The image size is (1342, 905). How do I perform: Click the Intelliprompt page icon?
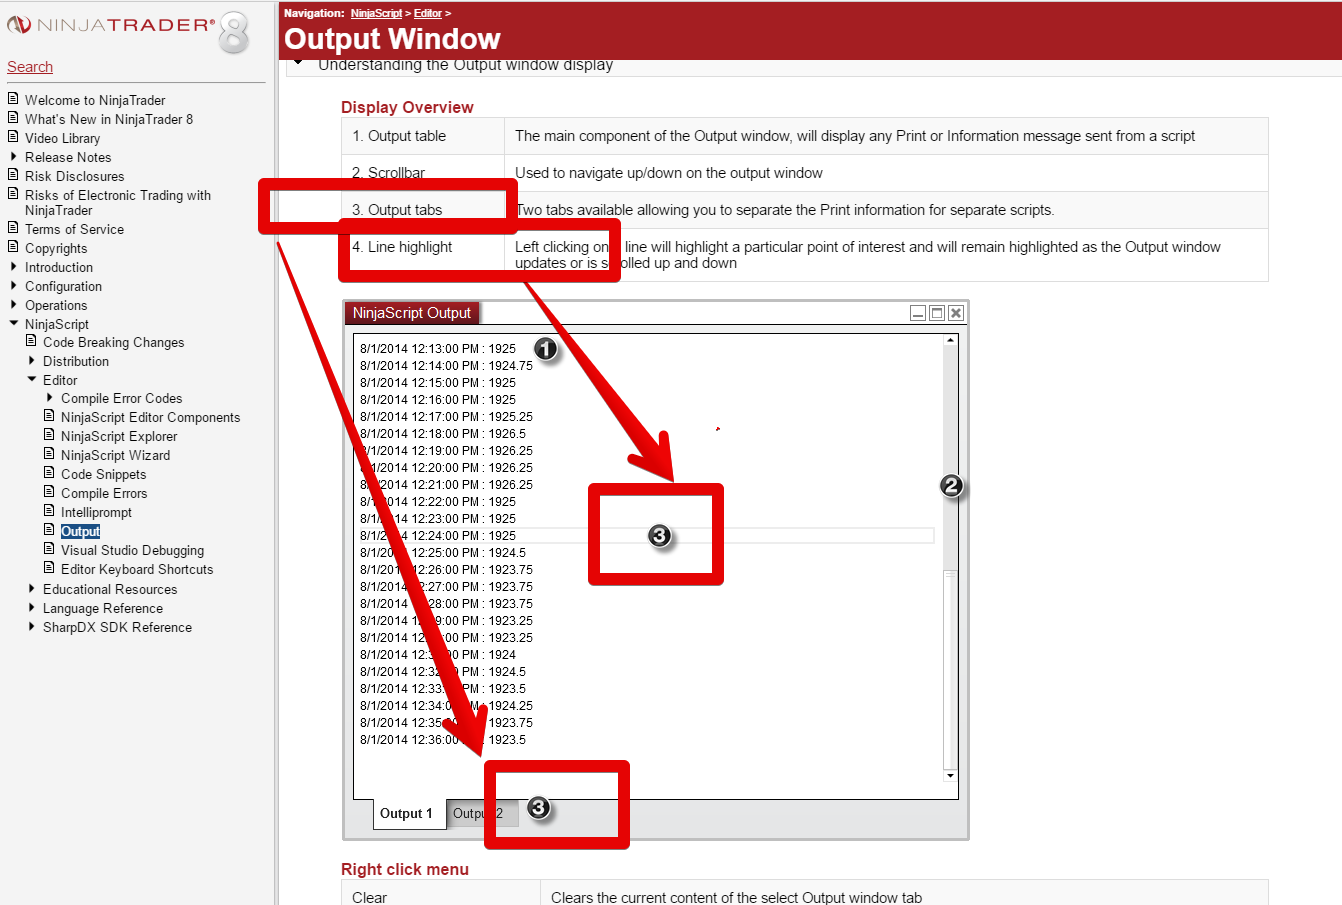pyautogui.click(x=49, y=511)
